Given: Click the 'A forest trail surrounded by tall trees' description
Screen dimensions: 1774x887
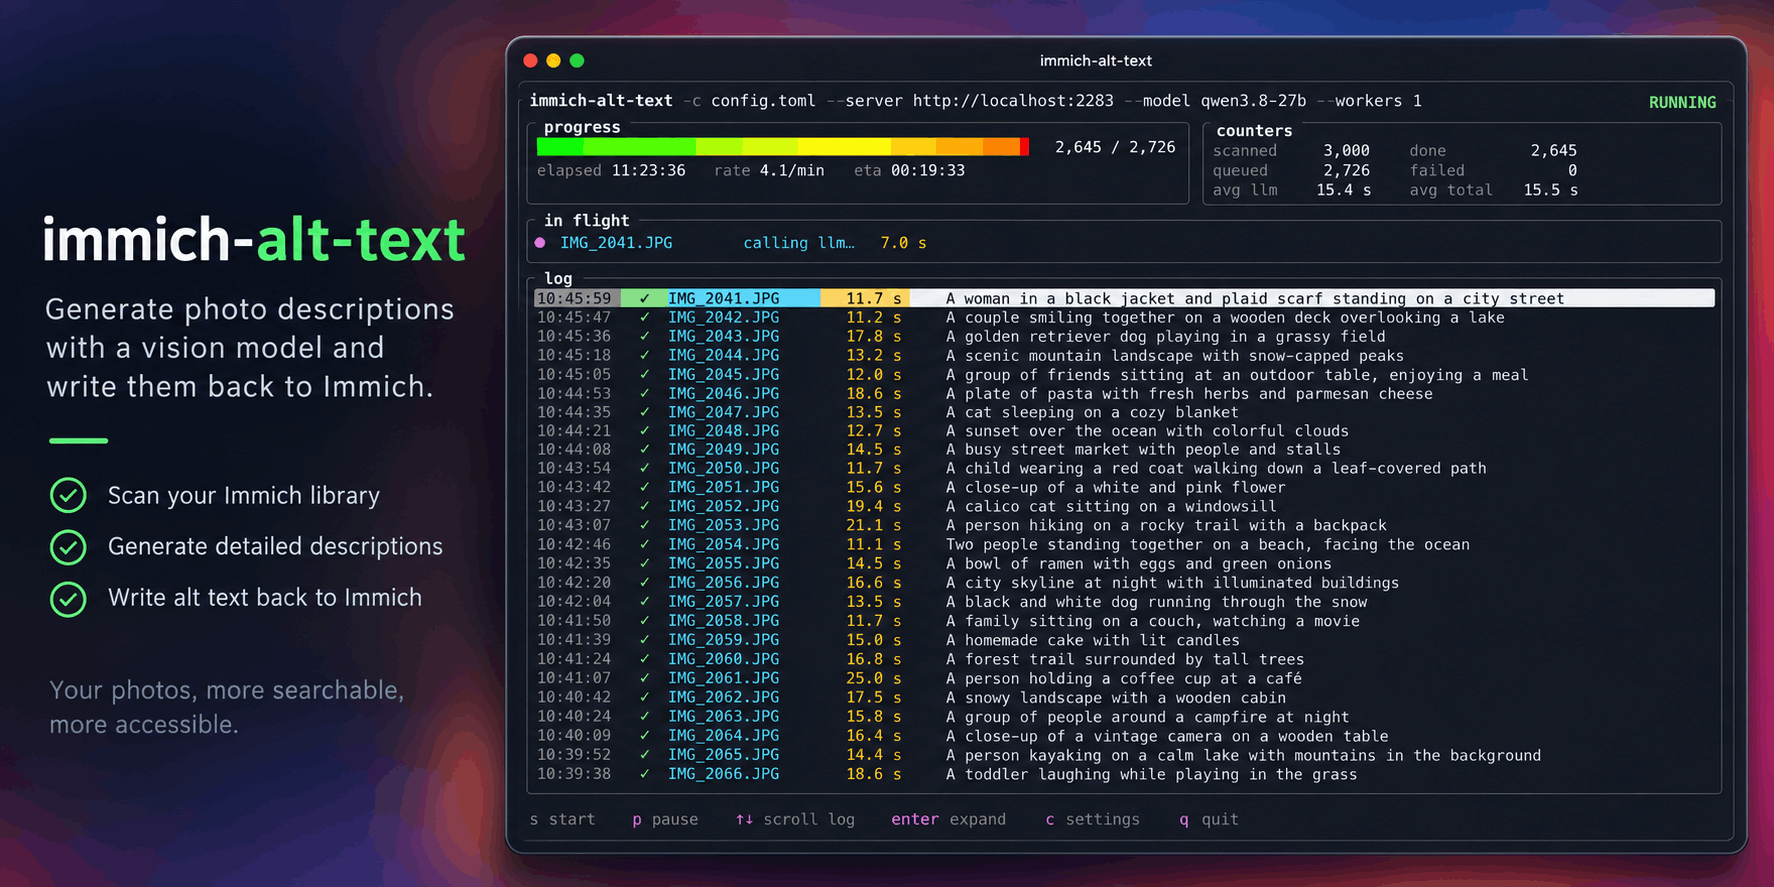Looking at the screenshot, I should click(x=1125, y=659).
